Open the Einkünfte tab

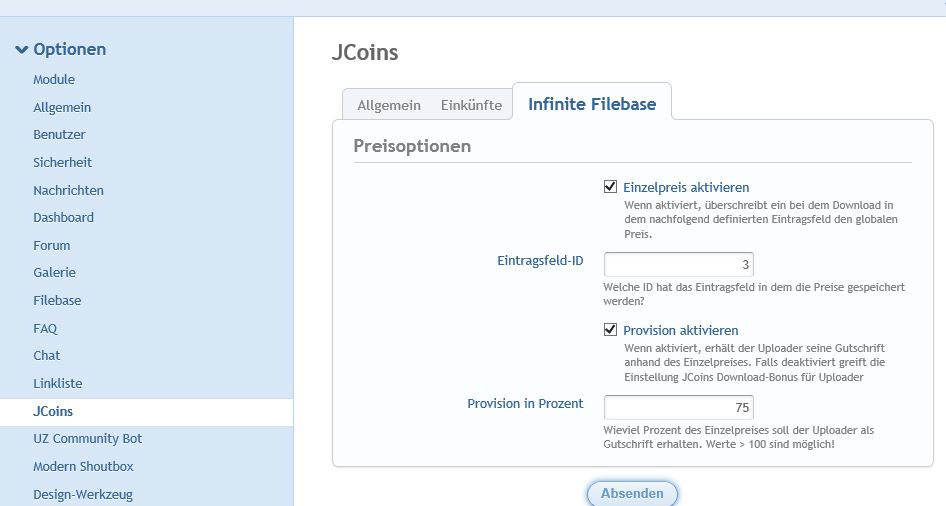click(x=471, y=105)
